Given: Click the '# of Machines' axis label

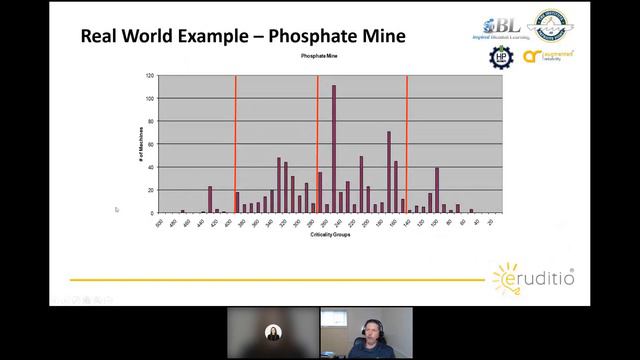Looking at the screenshot, I should (141, 144).
